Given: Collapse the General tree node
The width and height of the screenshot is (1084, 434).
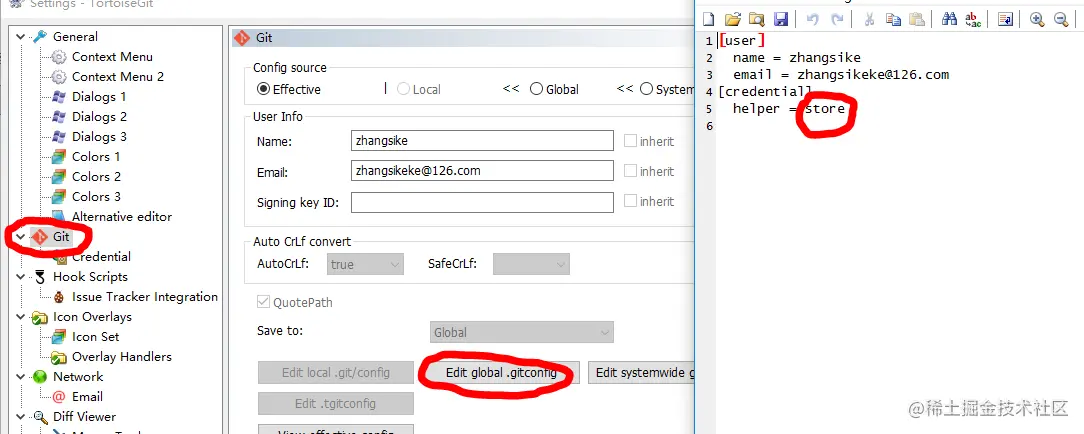Looking at the screenshot, I should pos(20,37).
